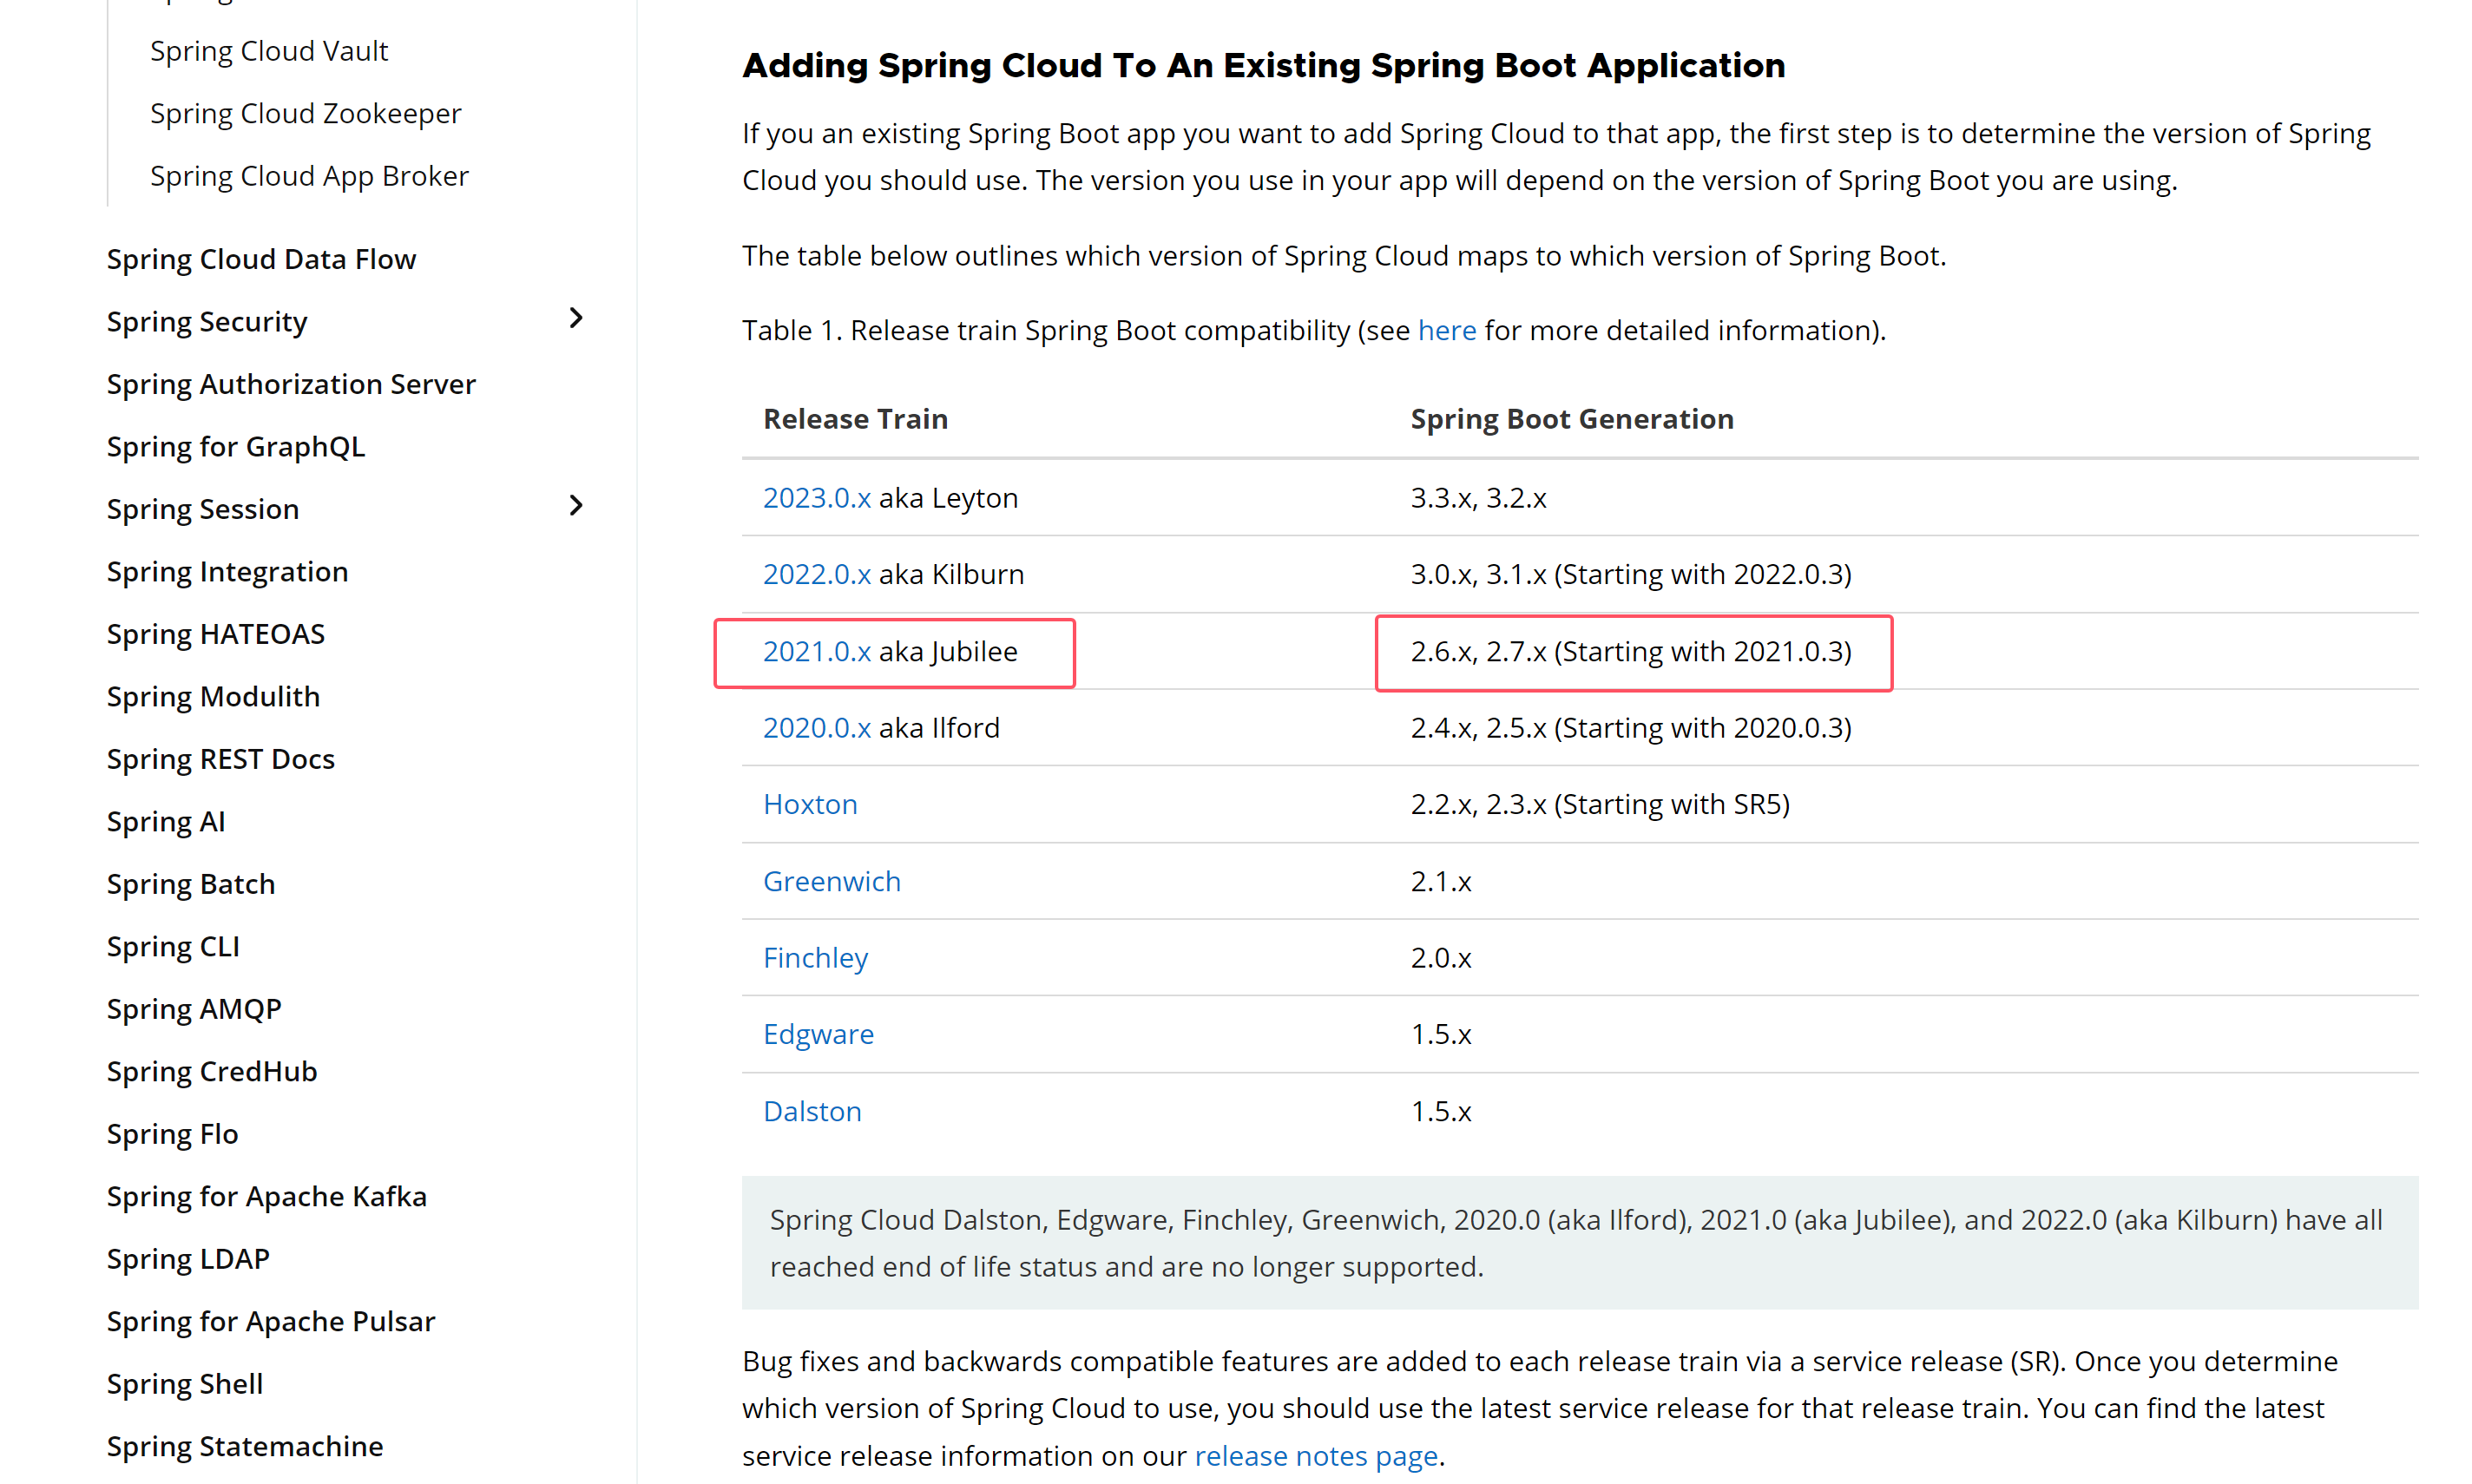Navigate to Spring Modulith

[x=214, y=697]
